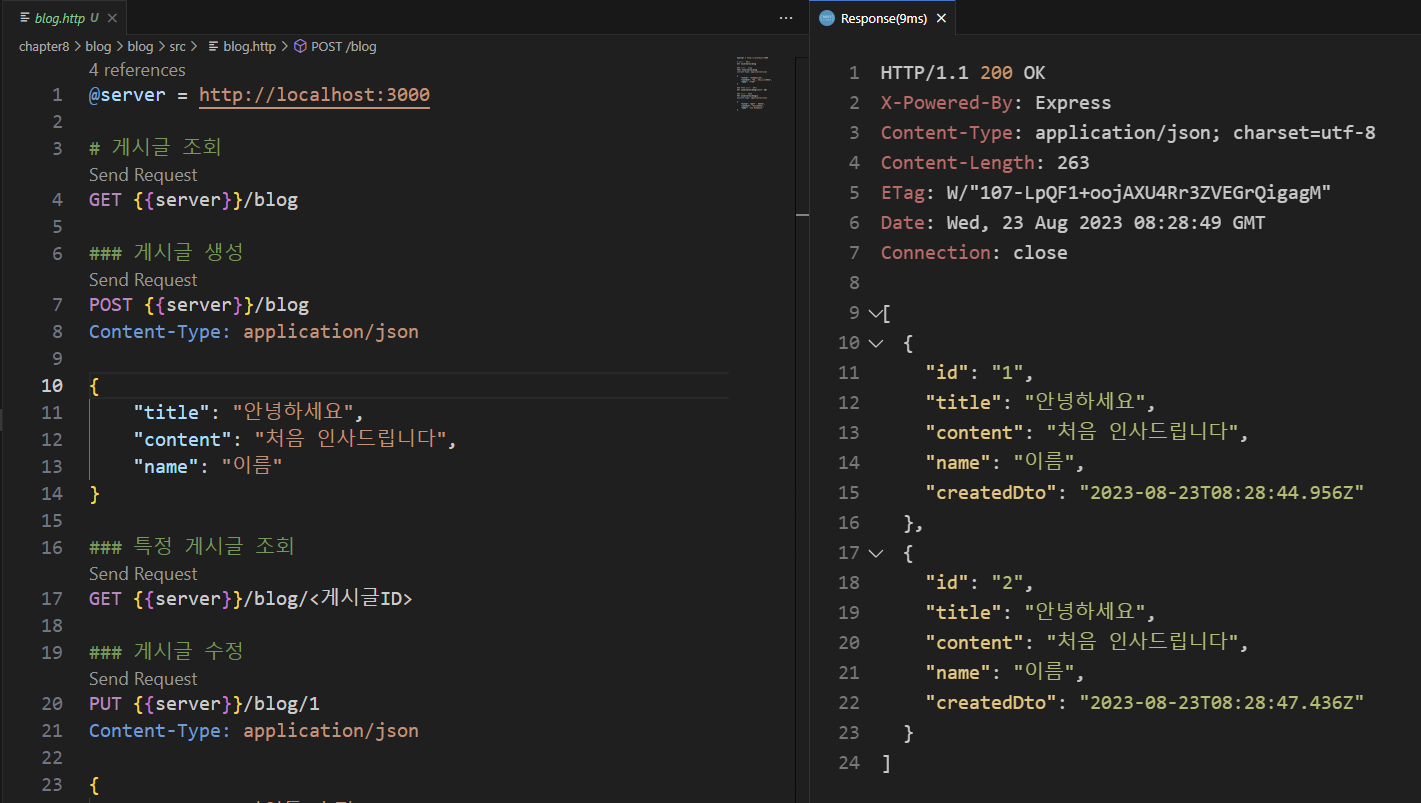Click response Content-Type: application/json; charset=utf-8
Viewport: 1421px width, 803px height.
(1128, 133)
